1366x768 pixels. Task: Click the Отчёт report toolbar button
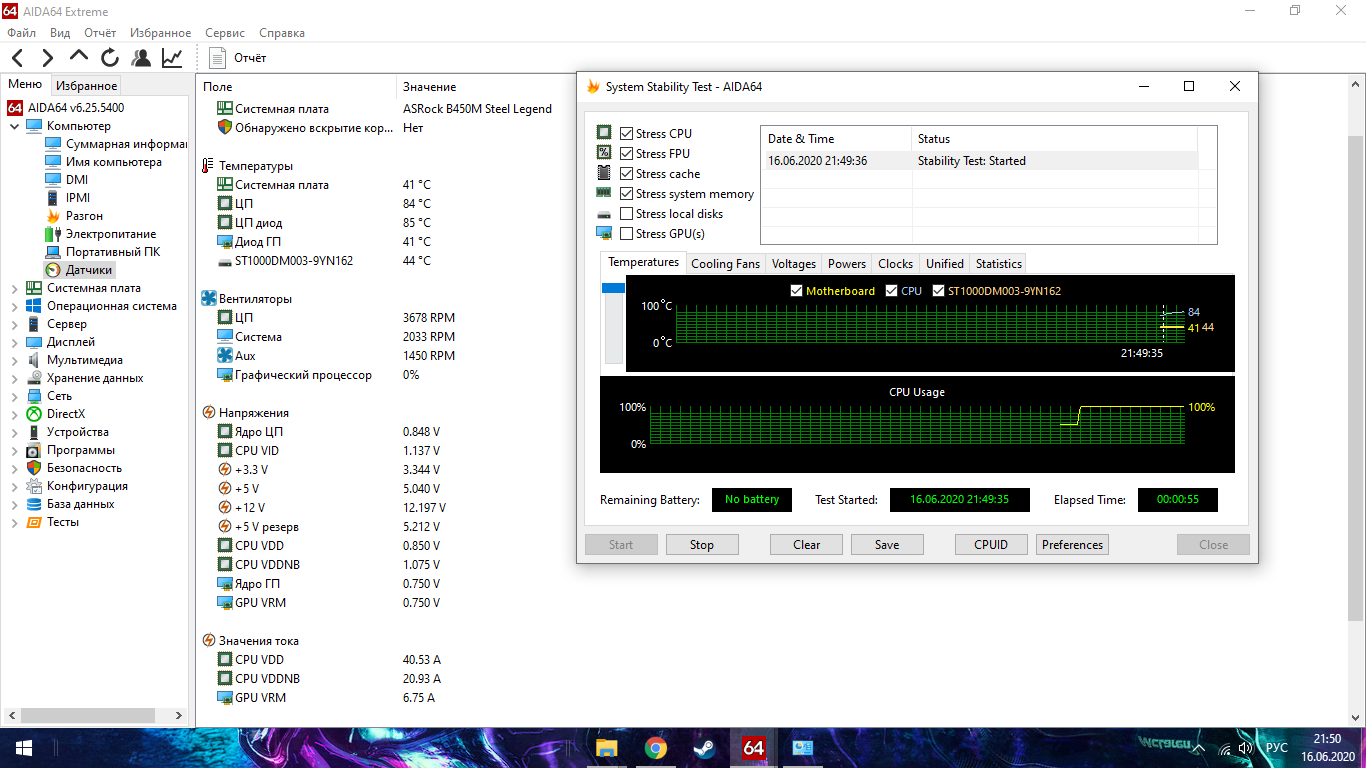tap(239, 58)
